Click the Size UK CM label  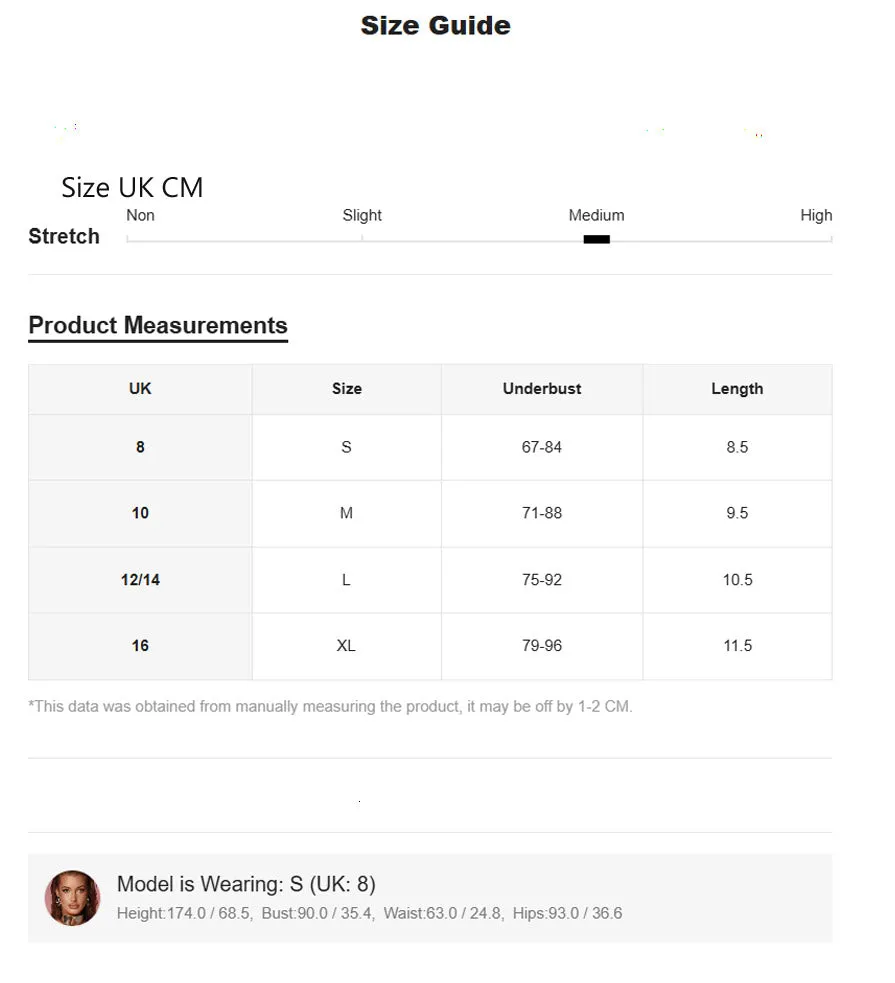tap(132, 187)
